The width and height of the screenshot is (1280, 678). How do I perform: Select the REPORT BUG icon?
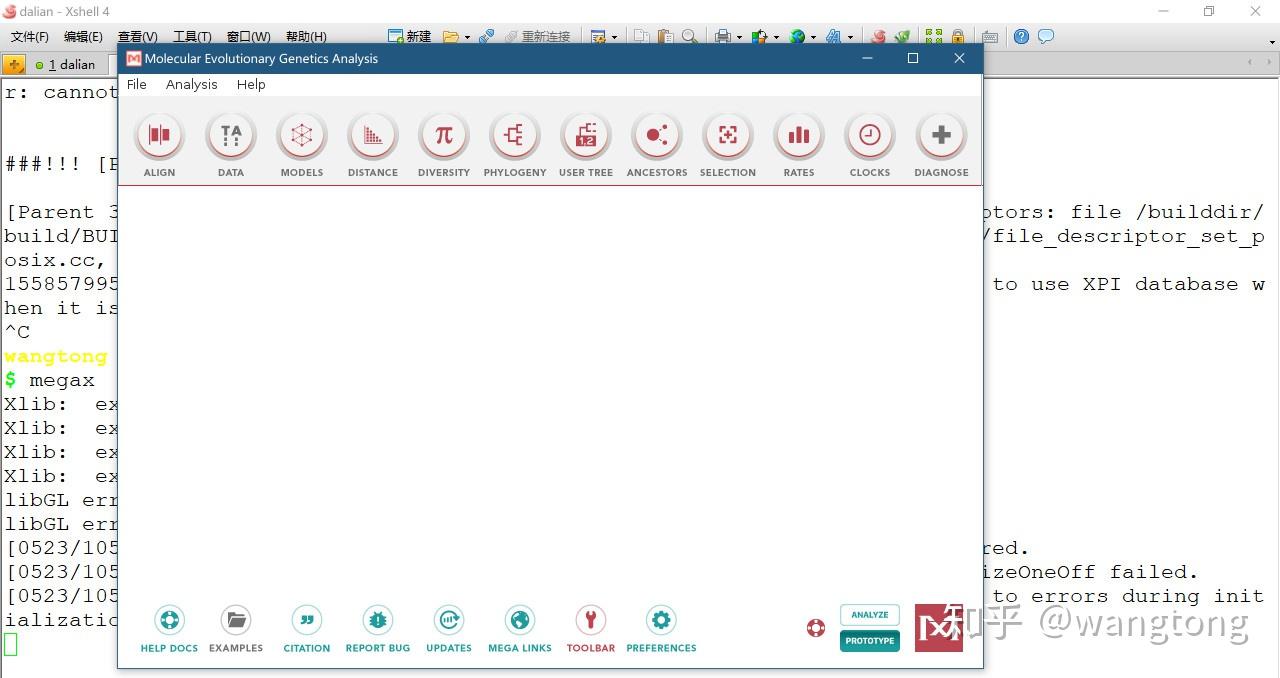click(378, 621)
